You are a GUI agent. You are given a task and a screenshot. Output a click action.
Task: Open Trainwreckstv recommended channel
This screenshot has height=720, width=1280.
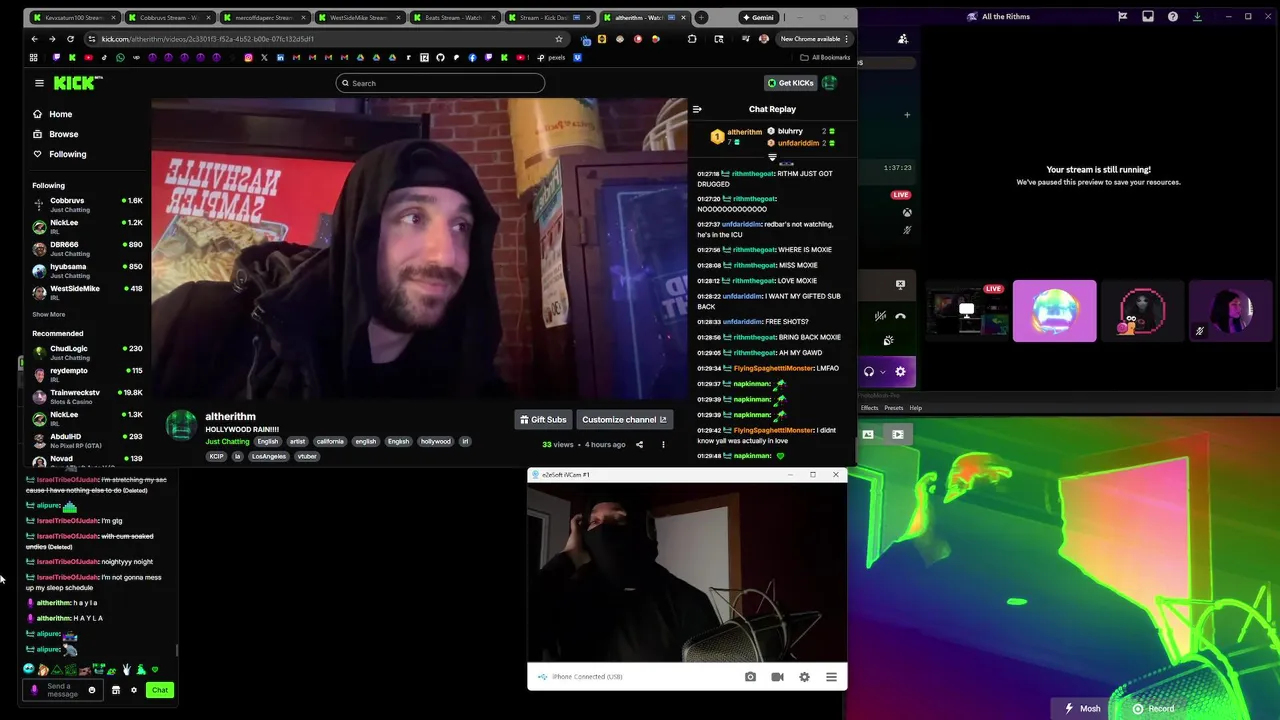click(x=88, y=396)
